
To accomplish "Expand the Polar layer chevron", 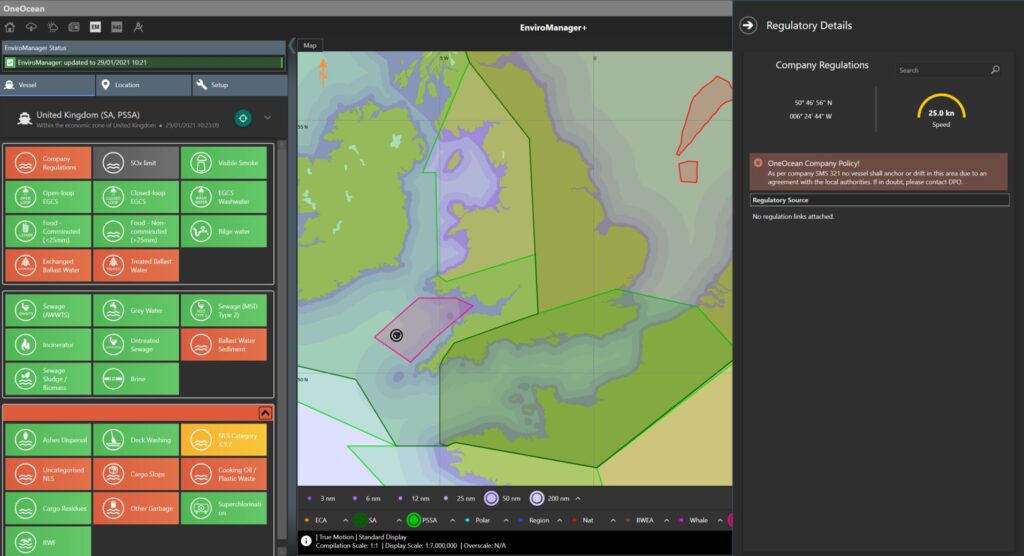I will 506,521.
